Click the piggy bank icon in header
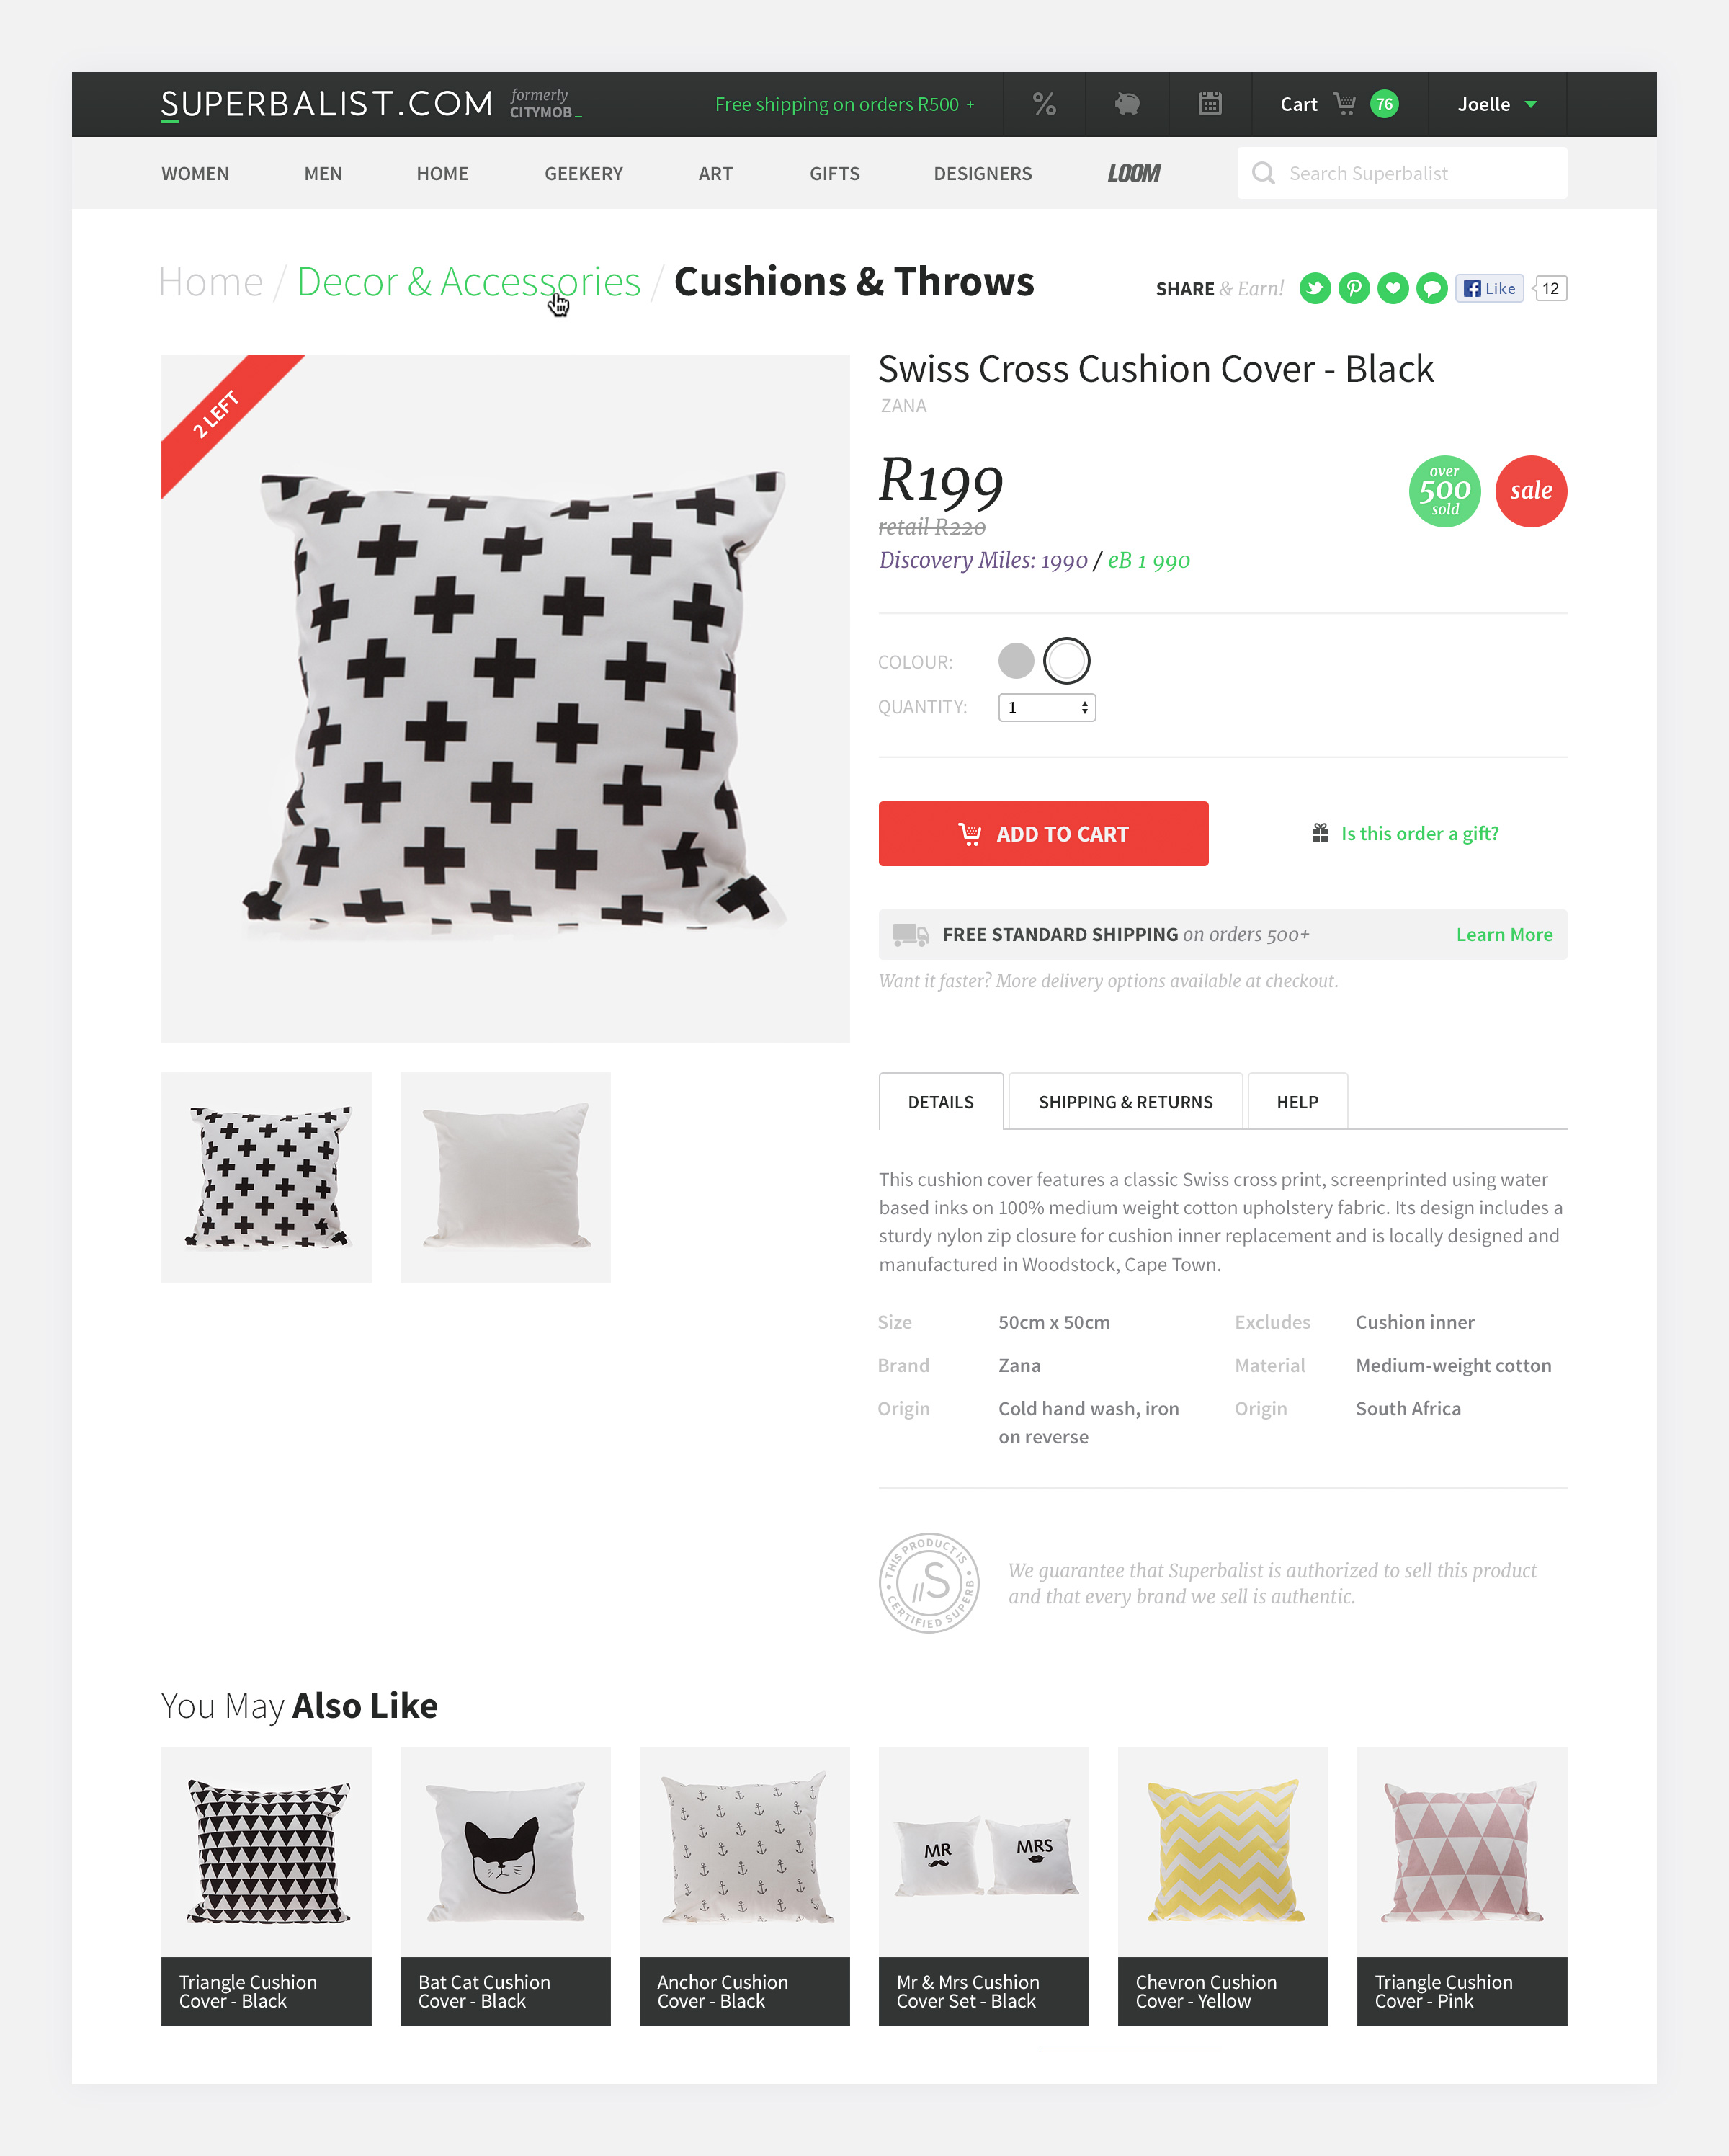 [x=1127, y=104]
